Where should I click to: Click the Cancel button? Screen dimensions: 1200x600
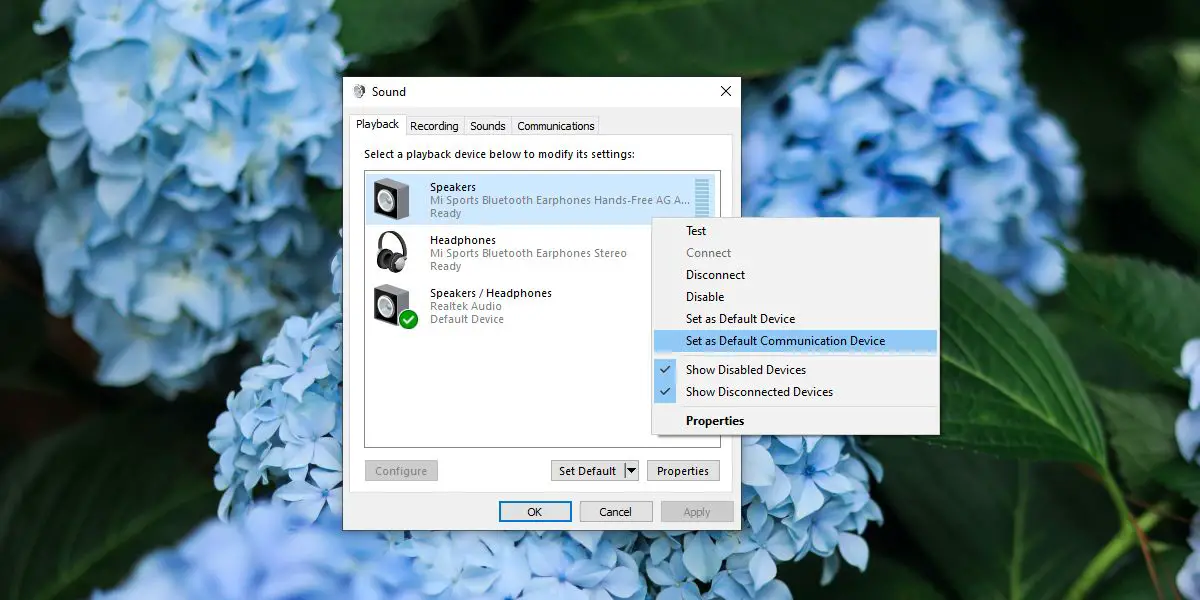pyautogui.click(x=615, y=512)
